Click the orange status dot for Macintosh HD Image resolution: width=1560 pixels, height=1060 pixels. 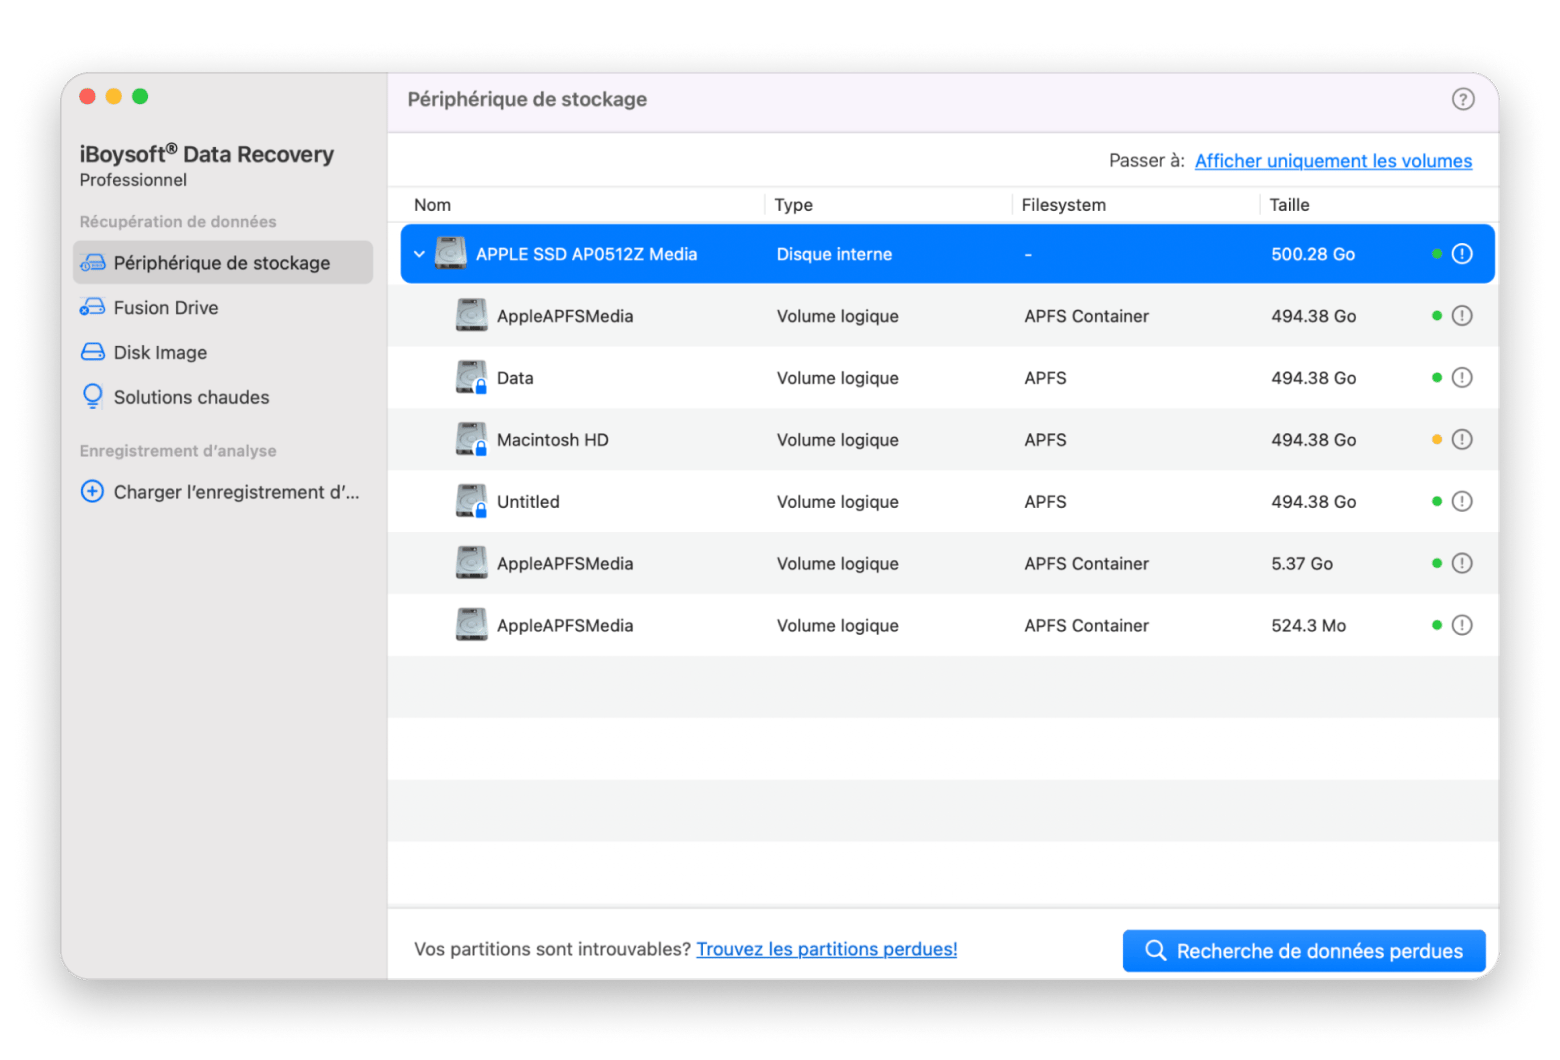point(1437,440)
